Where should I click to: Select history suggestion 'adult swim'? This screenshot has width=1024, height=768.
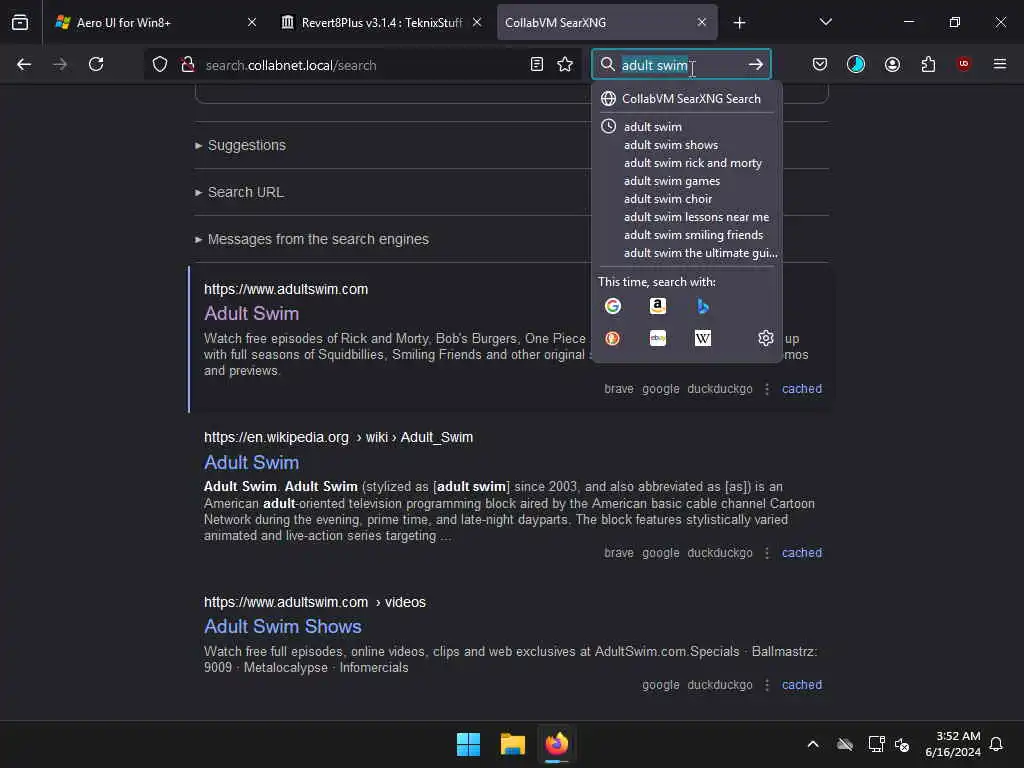coord(686,127)
